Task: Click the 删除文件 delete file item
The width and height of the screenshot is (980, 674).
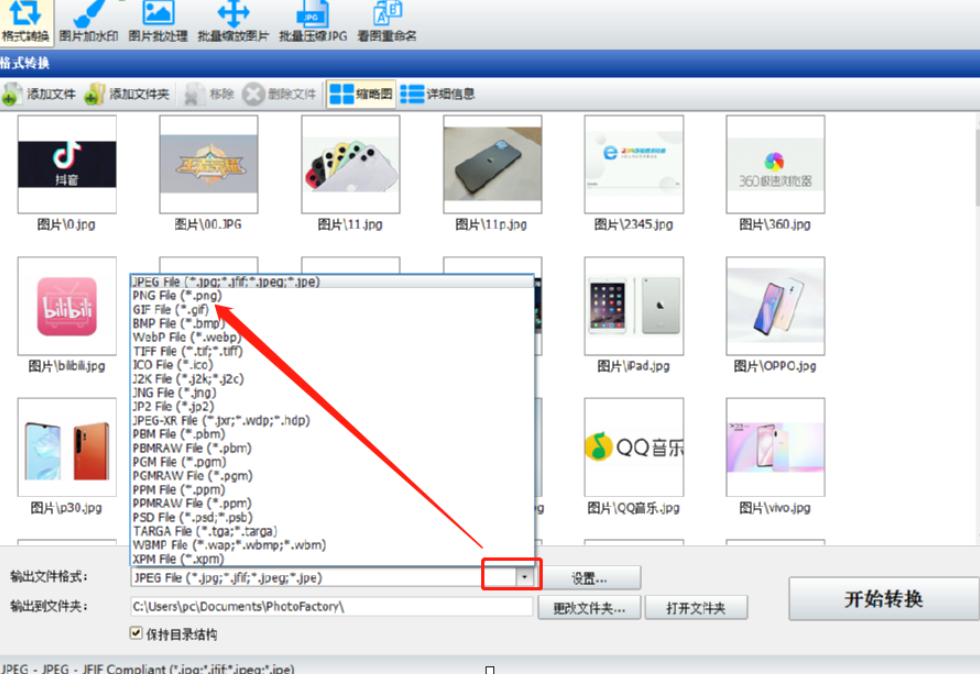Action: (280, 94)
